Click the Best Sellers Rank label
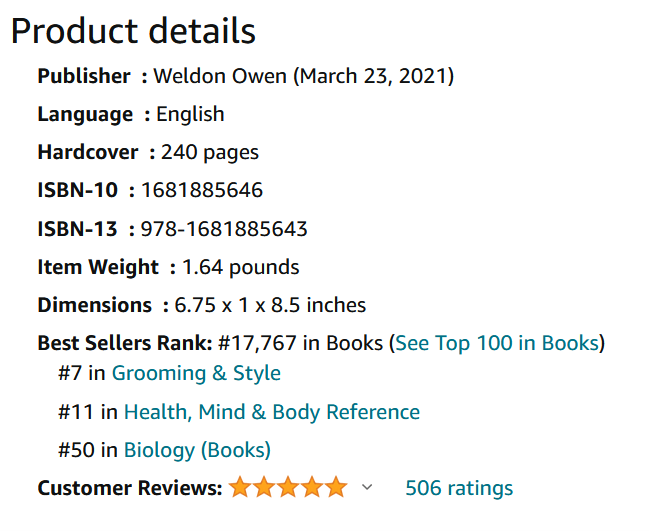The height and width of the screenshot is (531, 649). click(125, 343)
